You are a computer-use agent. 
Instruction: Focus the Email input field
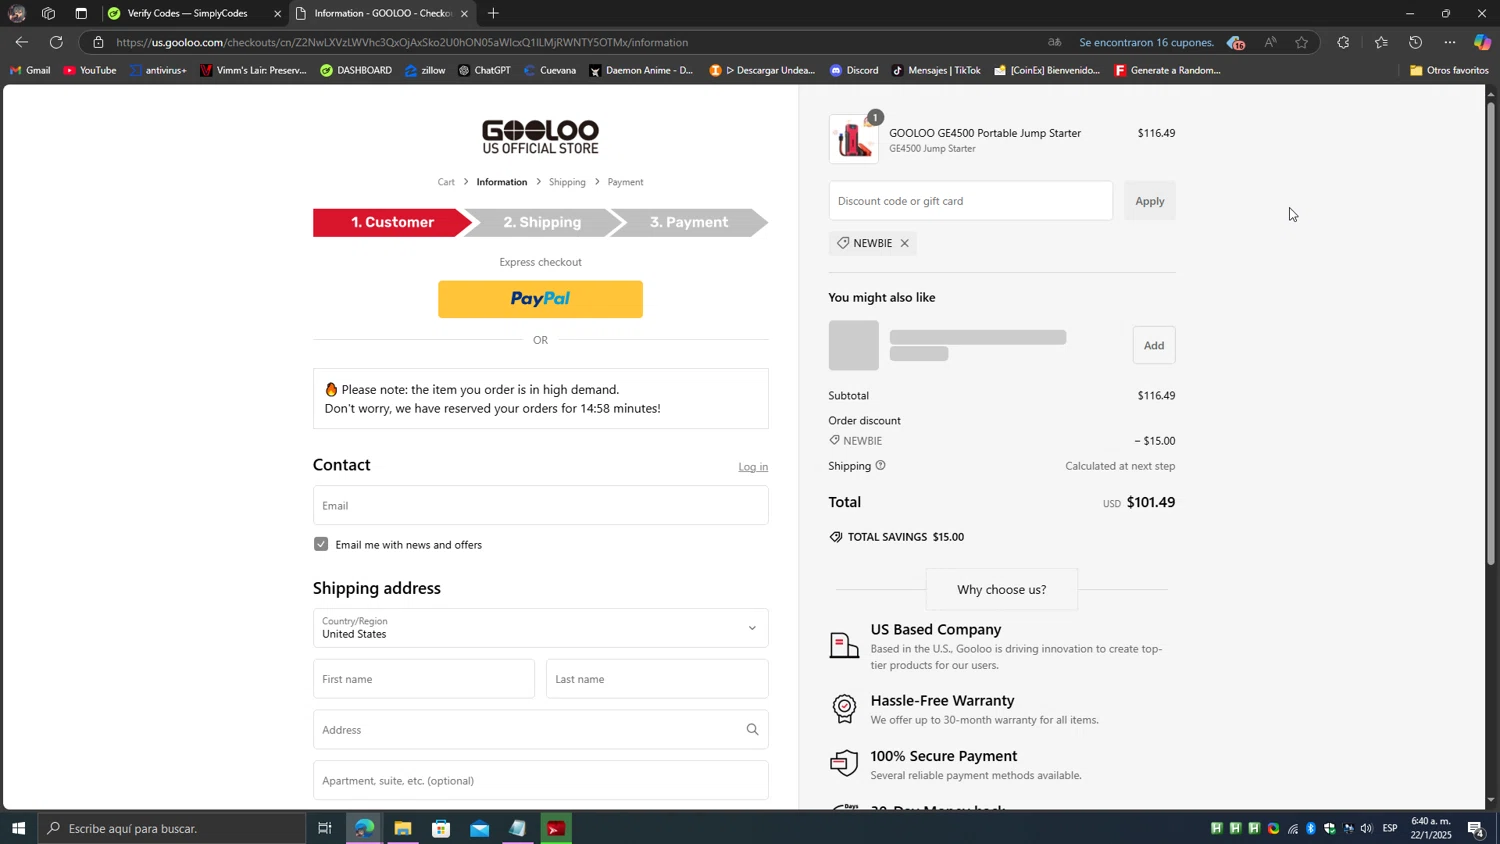pyautogui.click(x=540, y=505)
